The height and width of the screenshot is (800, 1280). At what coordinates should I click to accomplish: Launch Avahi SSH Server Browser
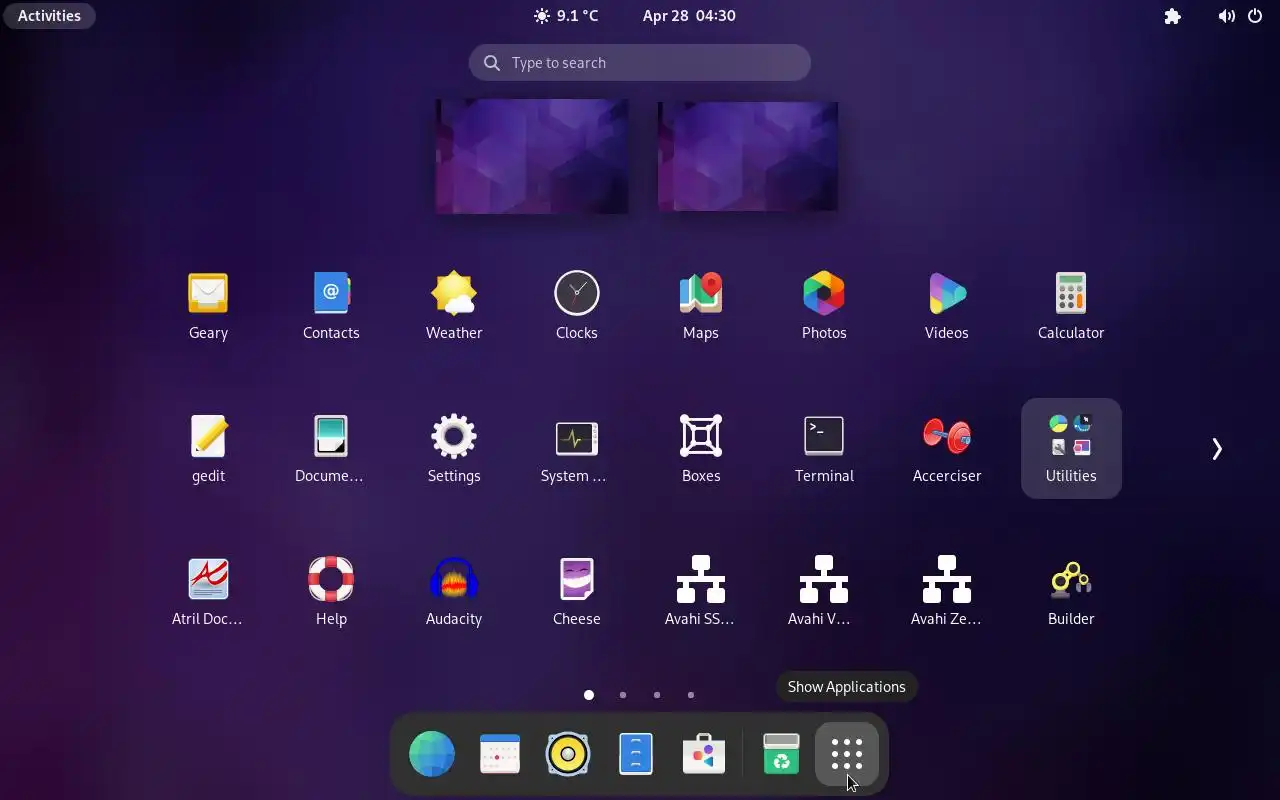tap(701, 592)
